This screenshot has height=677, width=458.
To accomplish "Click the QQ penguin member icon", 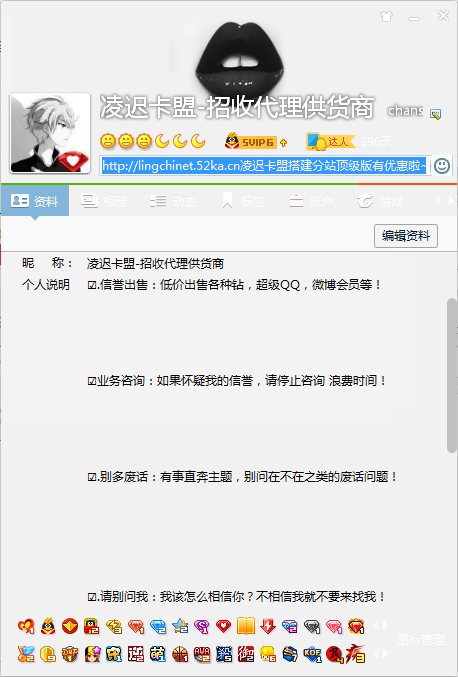I will point(48,626).
